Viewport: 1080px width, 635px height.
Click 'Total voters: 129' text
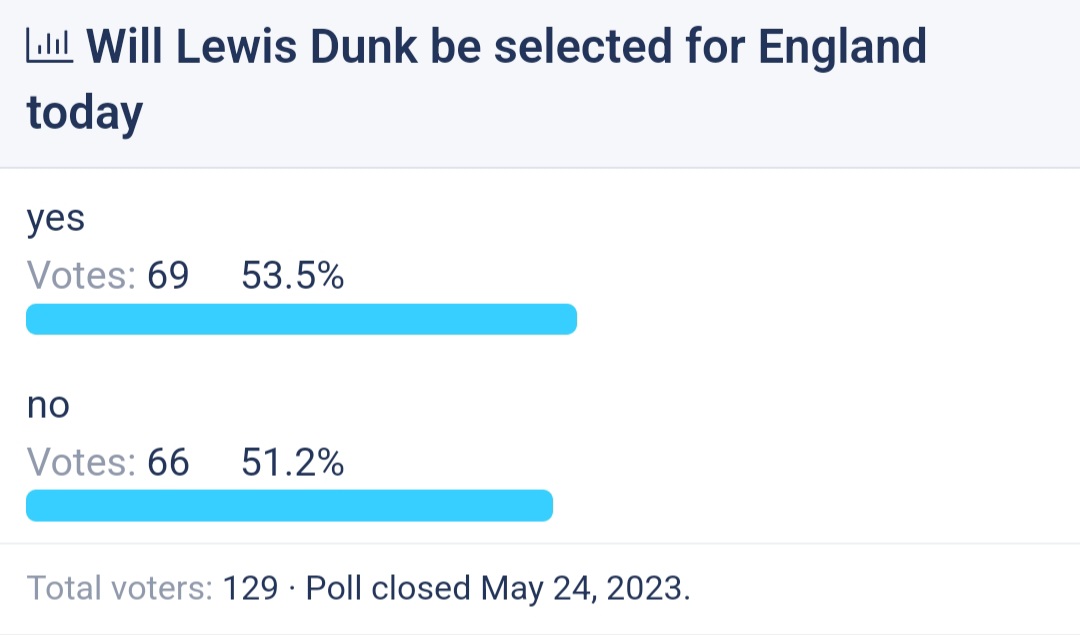click(152, 588)
